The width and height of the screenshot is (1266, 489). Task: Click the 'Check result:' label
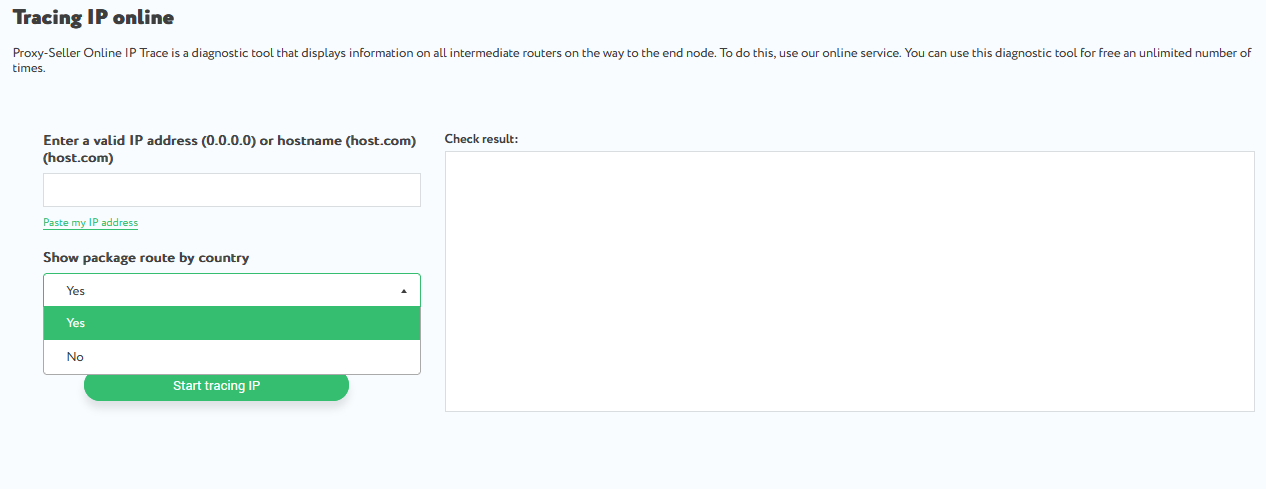click(x=481, y=139)
